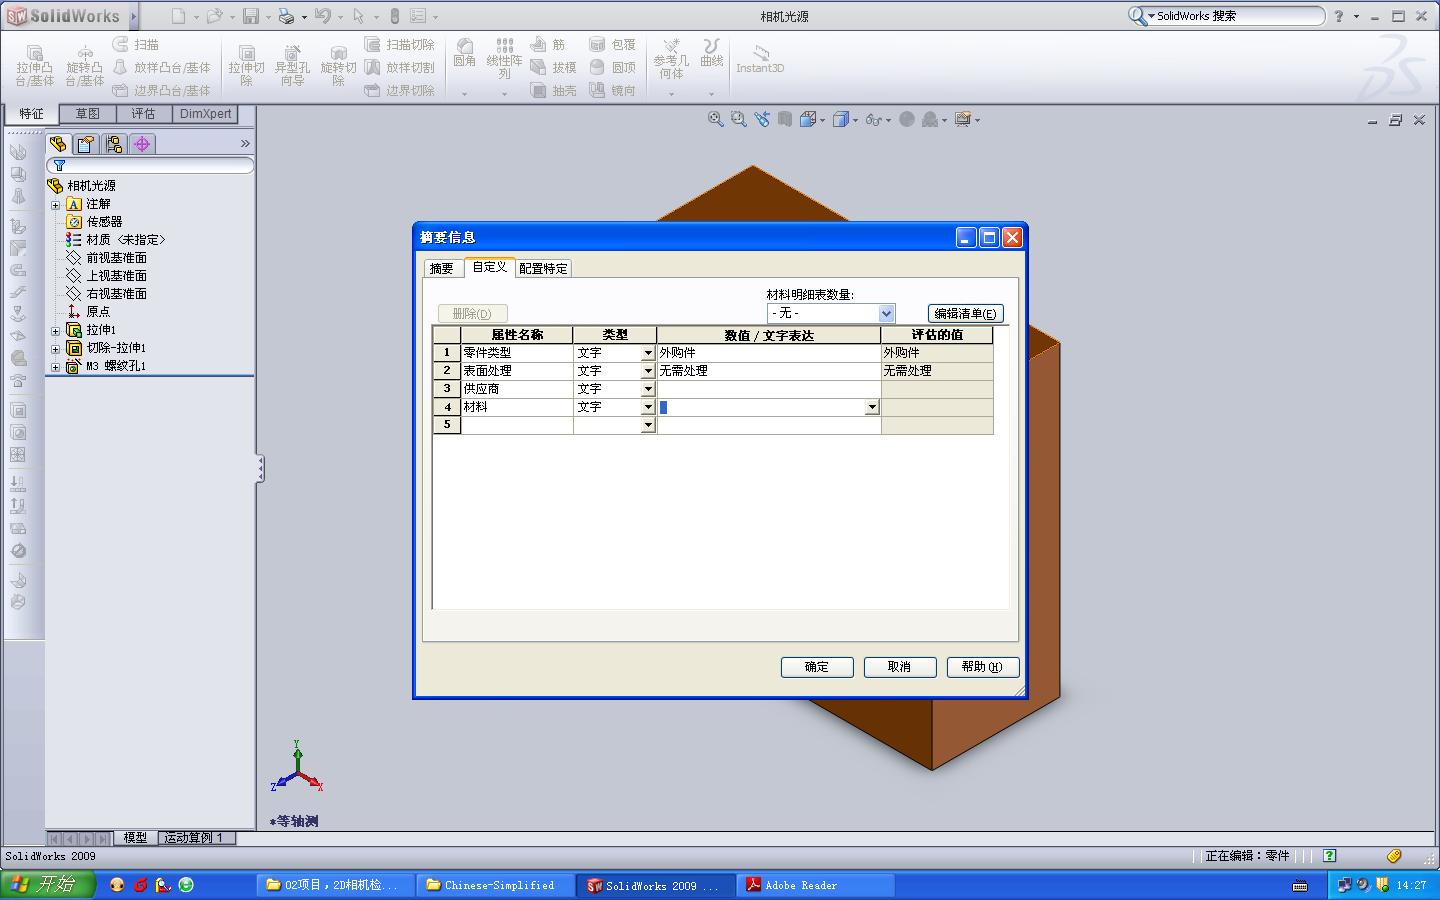Click the Linear Pattern (线性阵列) tool

[505, 58]
